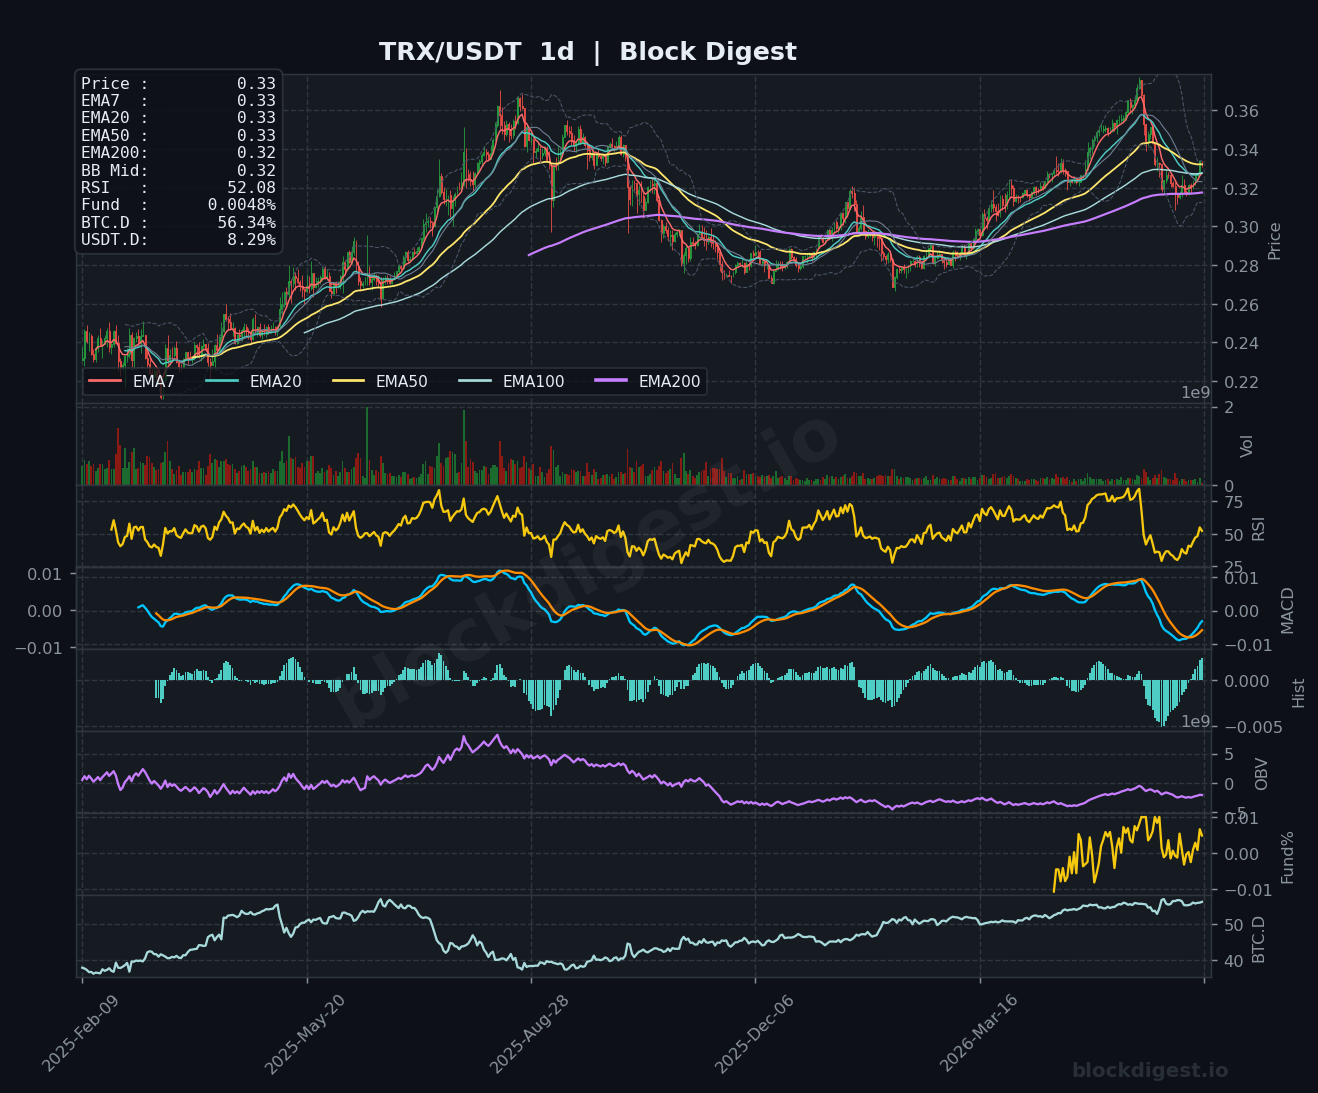Click the Fund% panel axis label

pos(1287,857)
